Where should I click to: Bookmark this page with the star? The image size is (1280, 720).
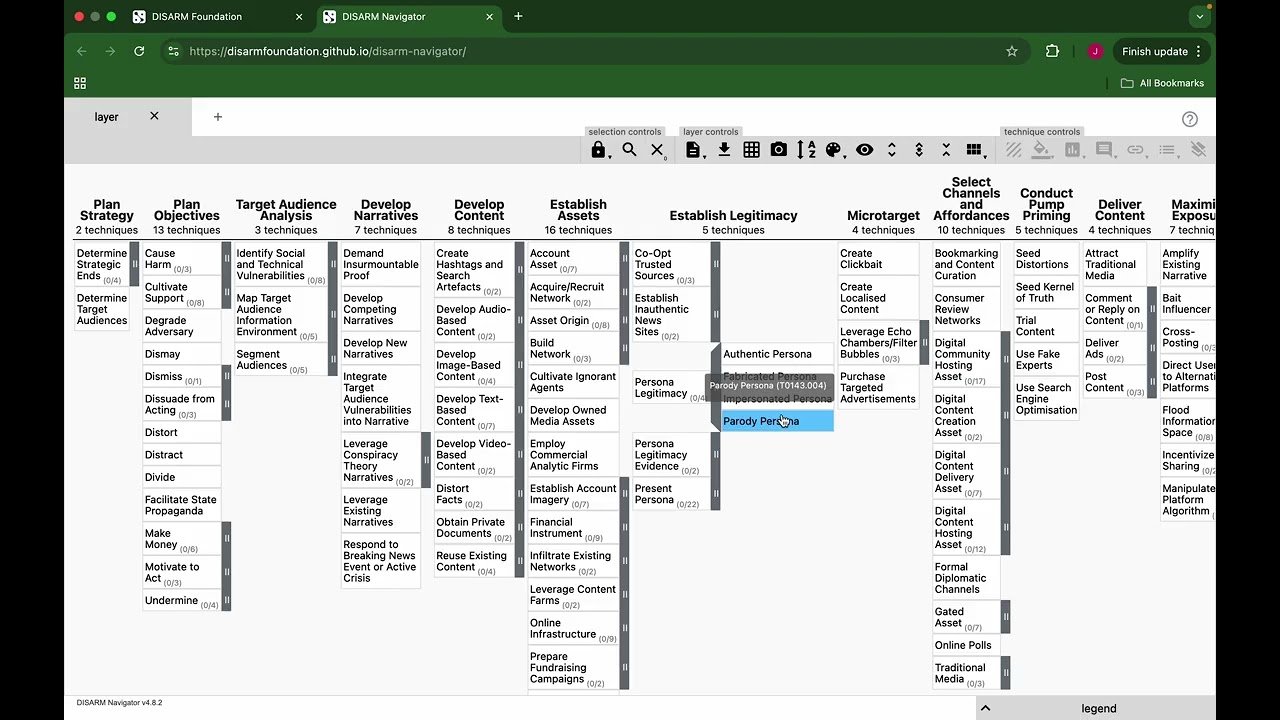(1012, 51)
